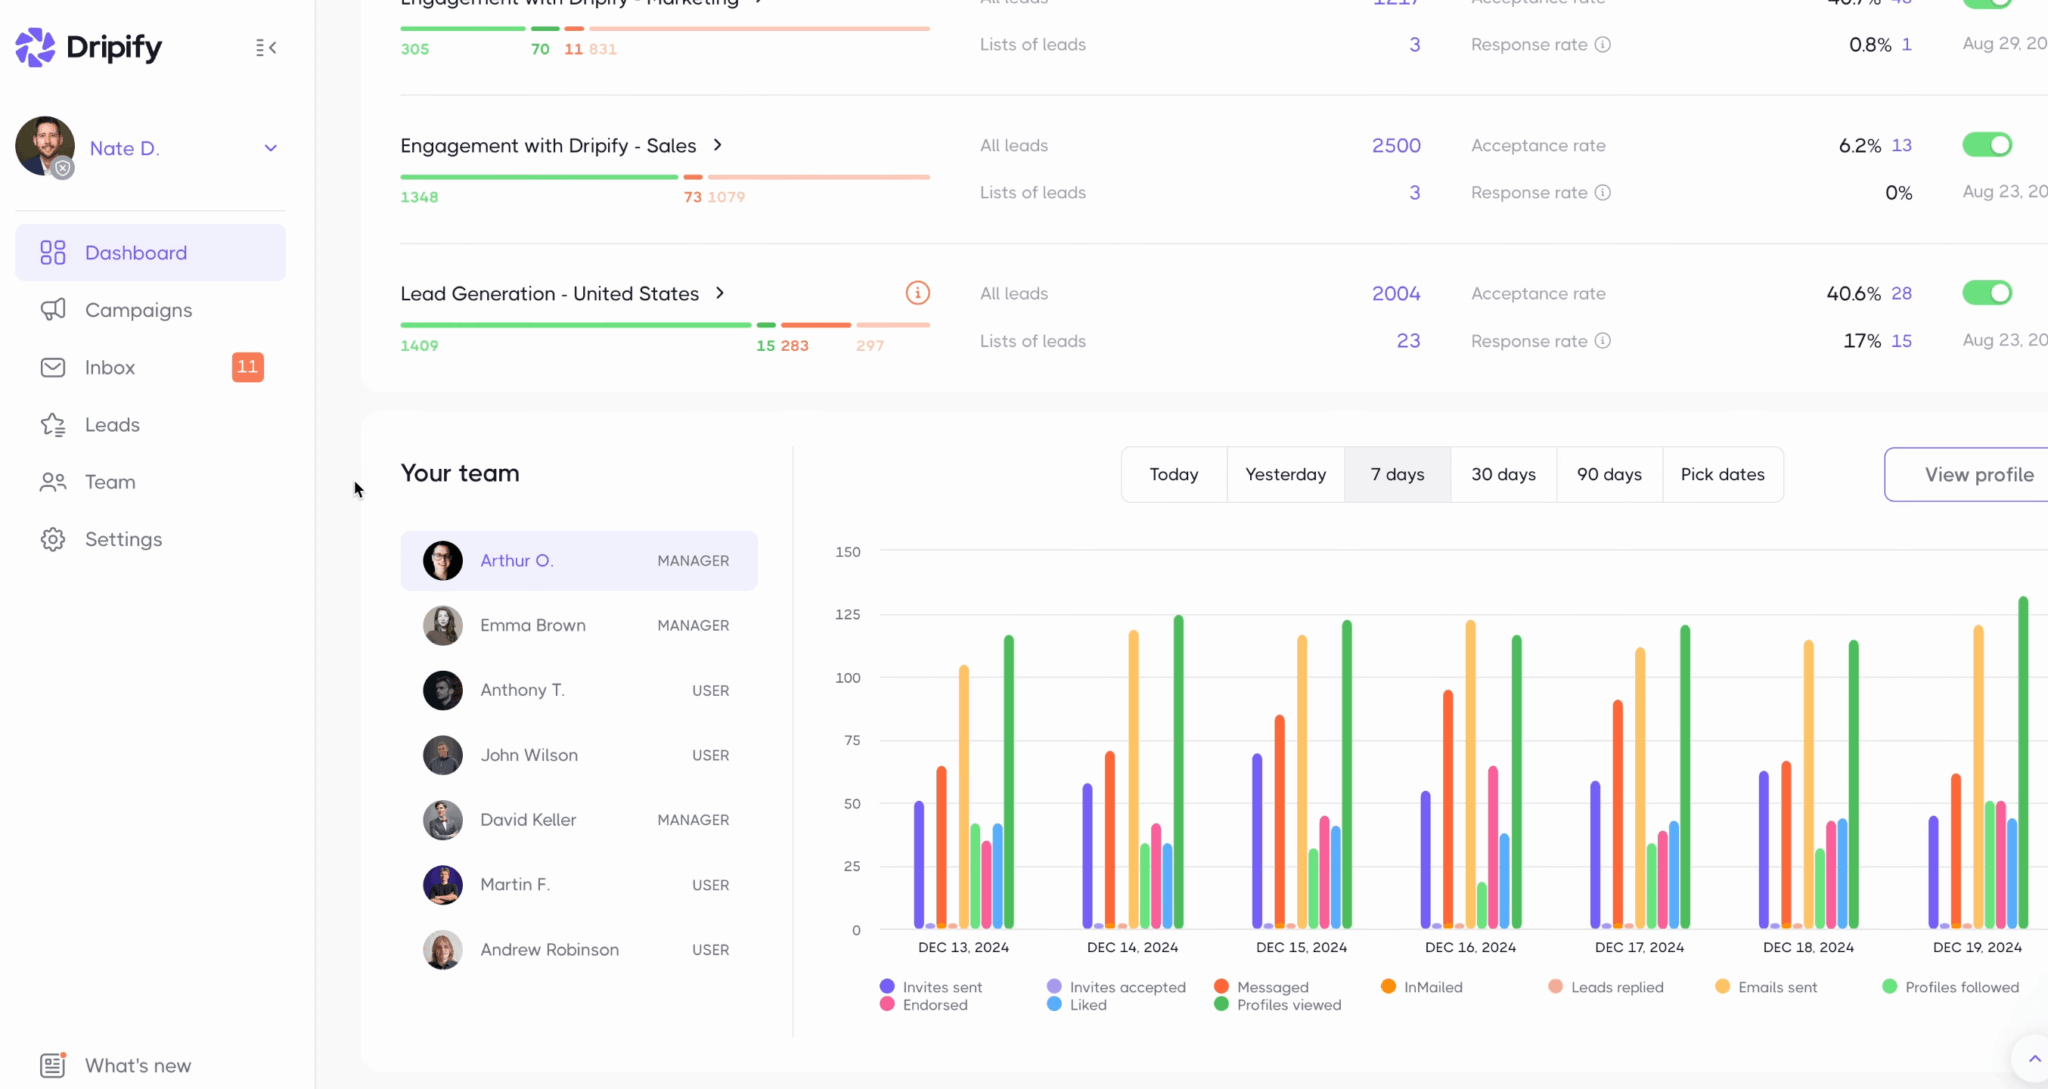Select team member Anthony T.
The image size is (2048, 1089).
point(579,690)
